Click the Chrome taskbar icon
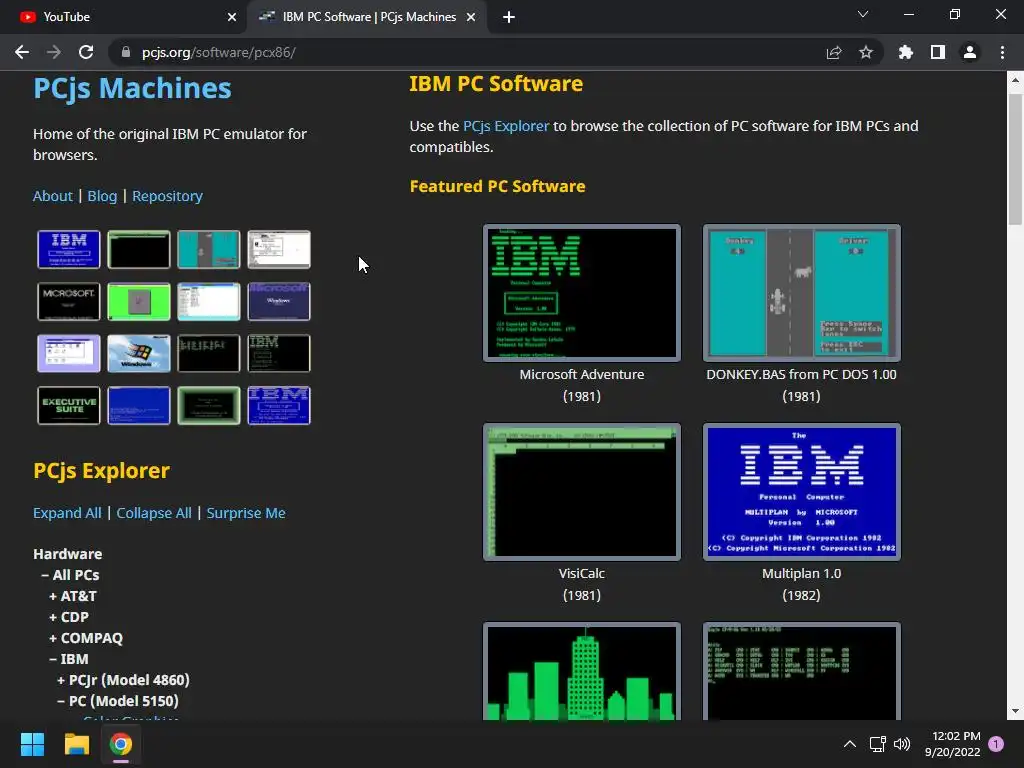 tap(121, 744)
